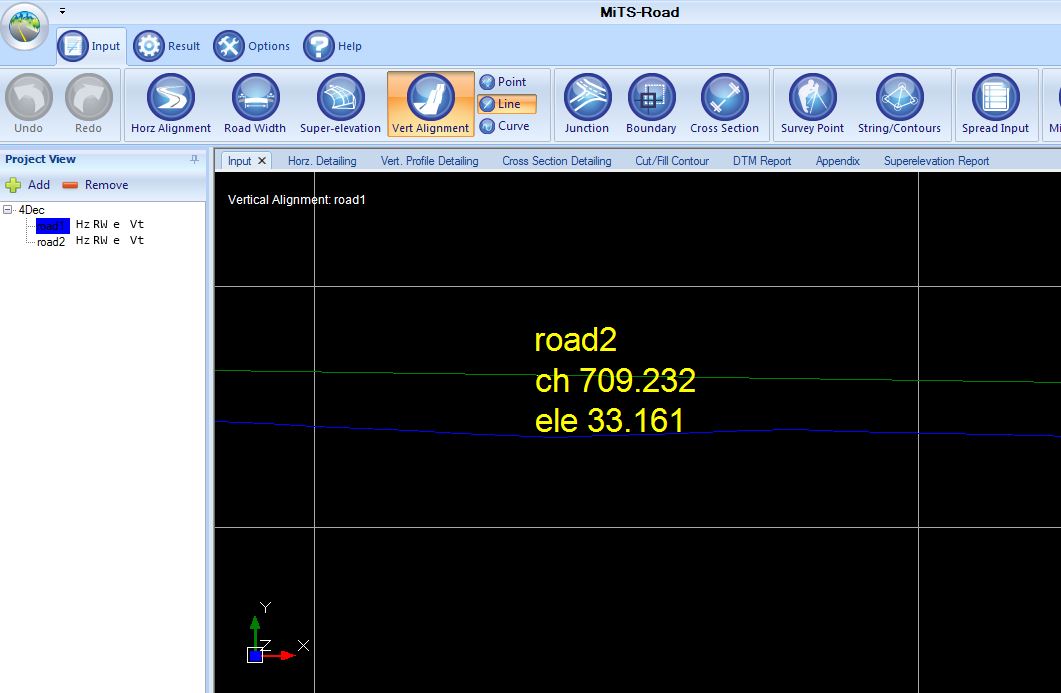Open the DTM Report tab

tap(762, 161)
